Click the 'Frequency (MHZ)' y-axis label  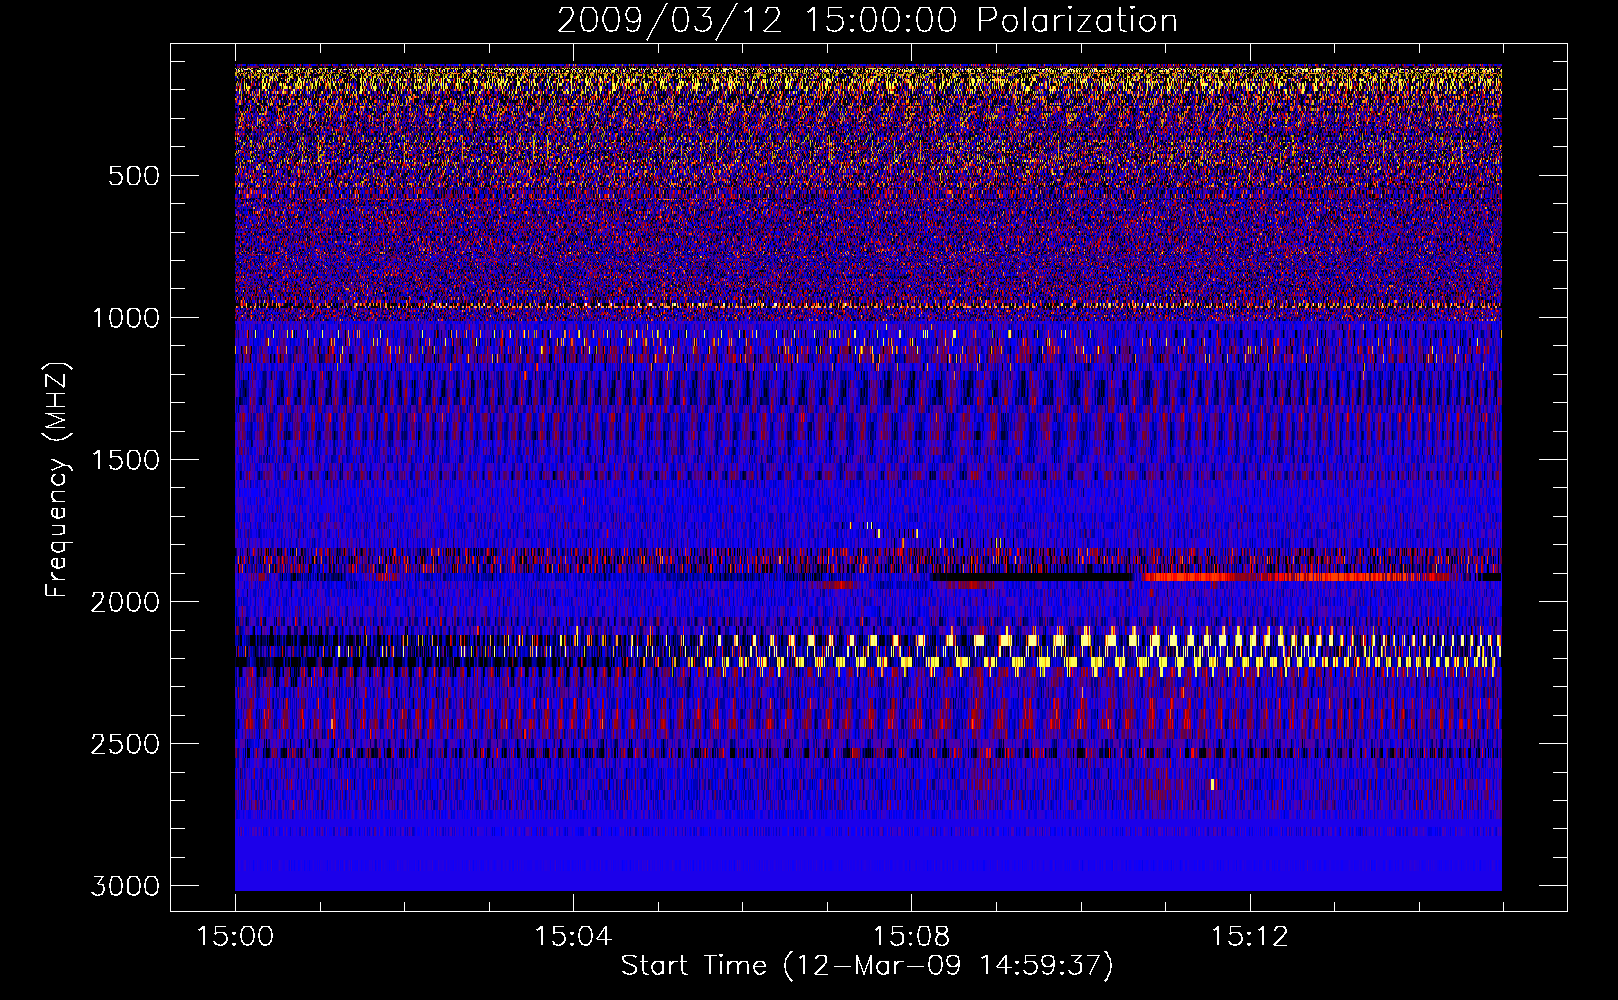click(58, 480)
